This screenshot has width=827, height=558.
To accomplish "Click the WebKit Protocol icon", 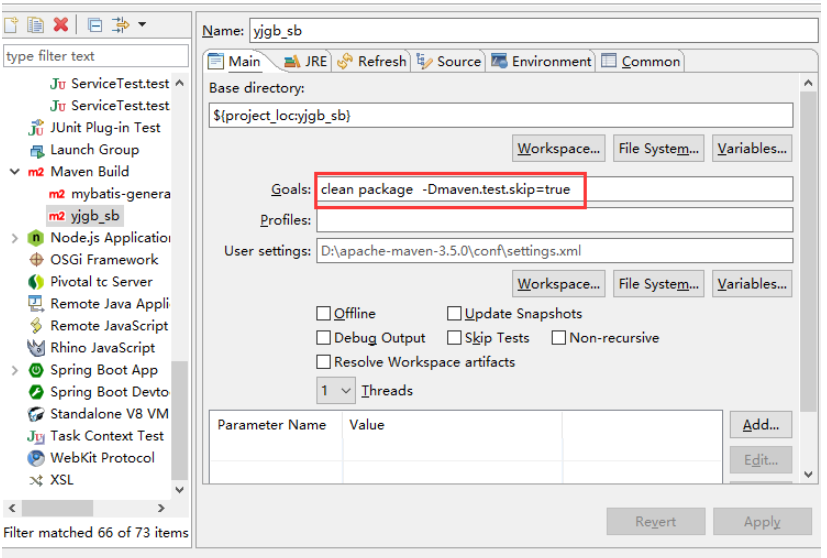I will pyautogui.click(x=36, y=458).
